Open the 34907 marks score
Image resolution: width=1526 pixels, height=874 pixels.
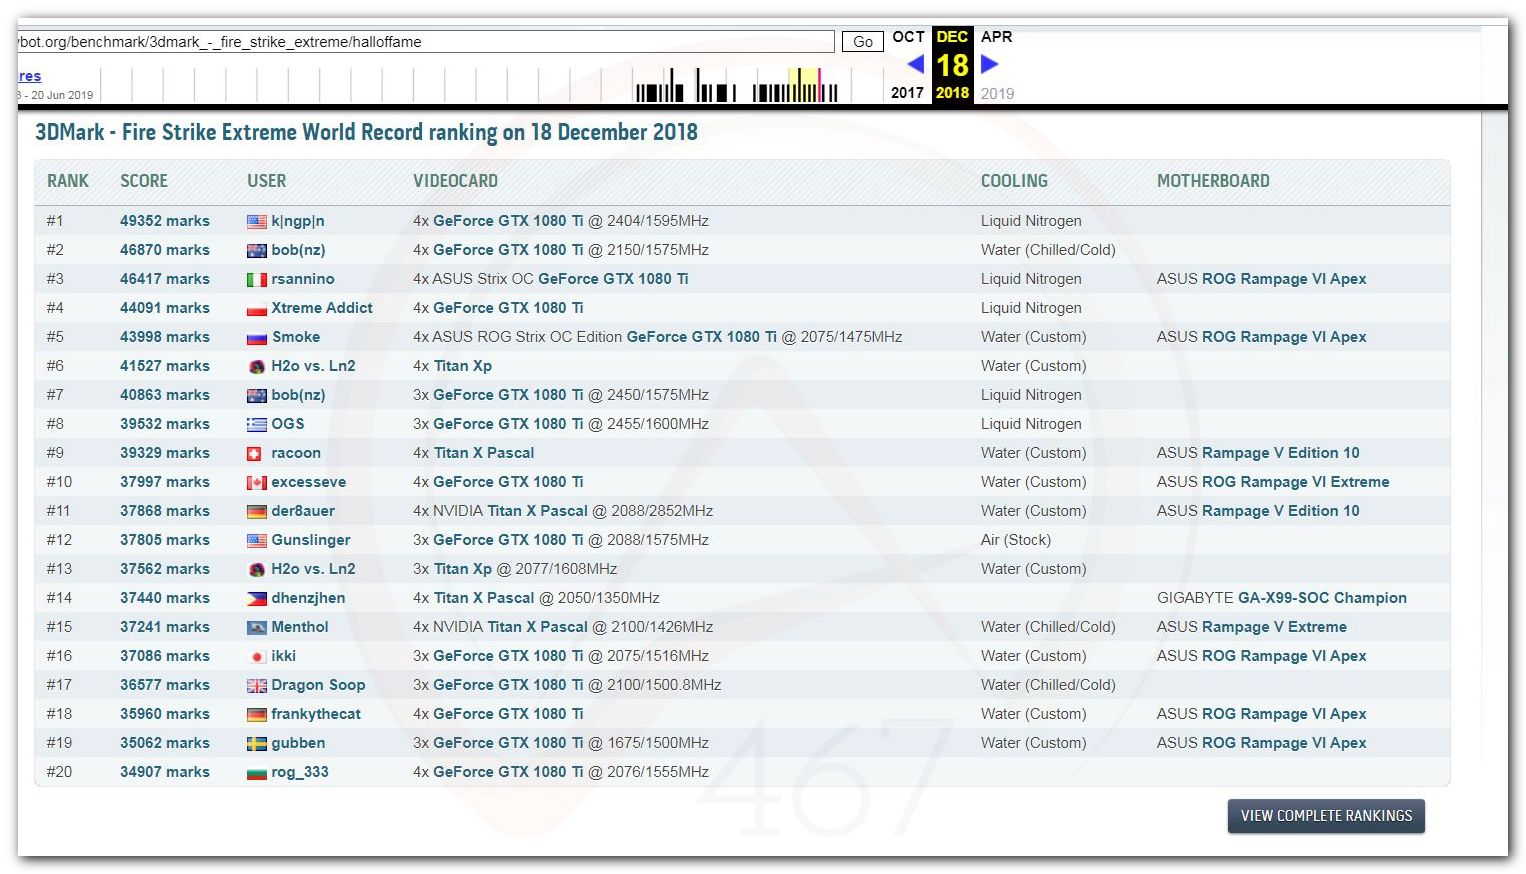[x=165, y=772]
